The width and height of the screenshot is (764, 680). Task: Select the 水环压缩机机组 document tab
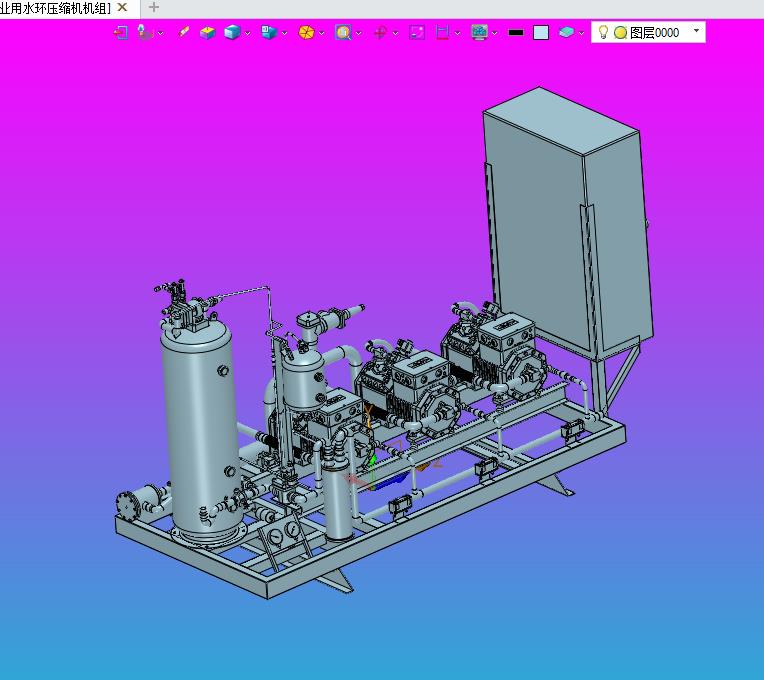point(55,8)
